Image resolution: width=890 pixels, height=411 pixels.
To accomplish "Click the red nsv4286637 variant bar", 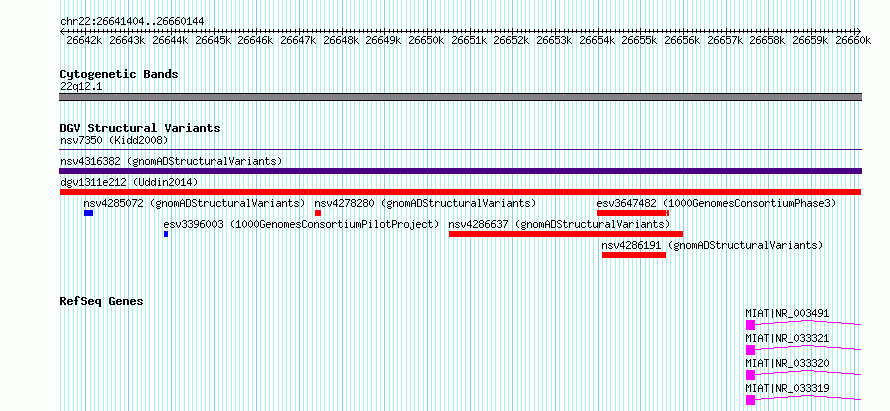I will 566,234.
